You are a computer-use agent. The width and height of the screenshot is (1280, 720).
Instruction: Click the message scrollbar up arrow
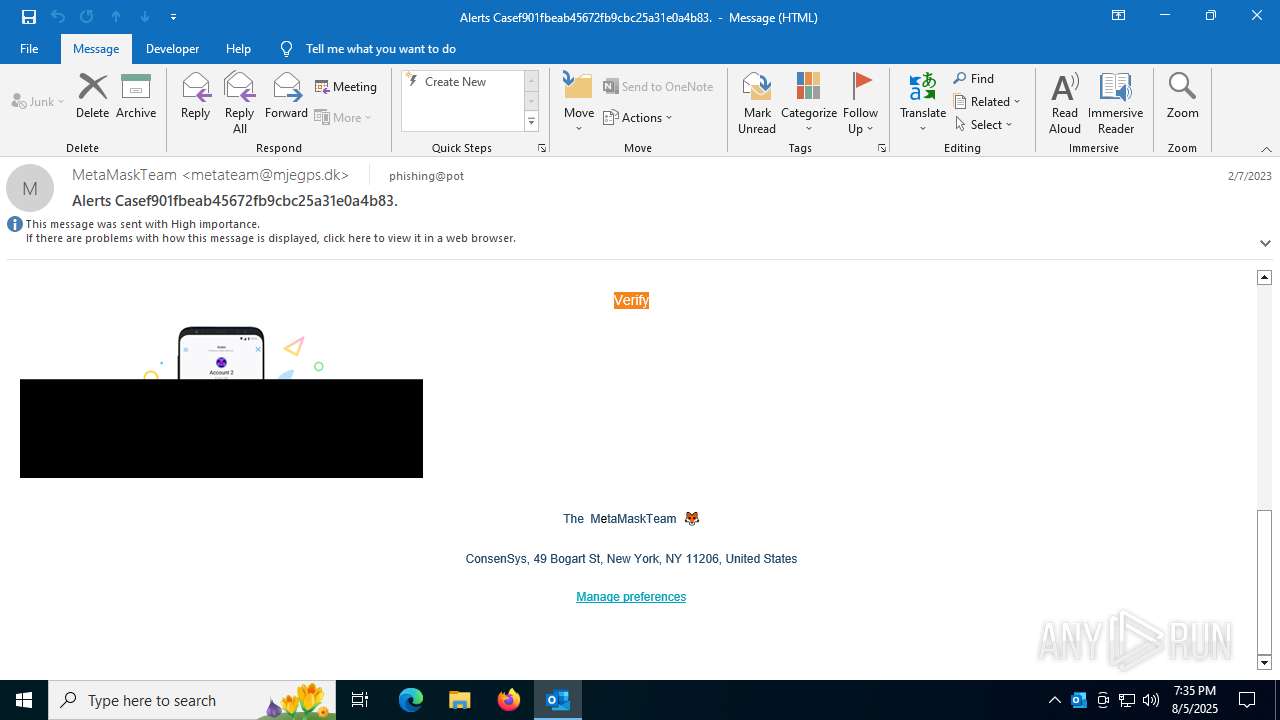tap(1264, 277)
